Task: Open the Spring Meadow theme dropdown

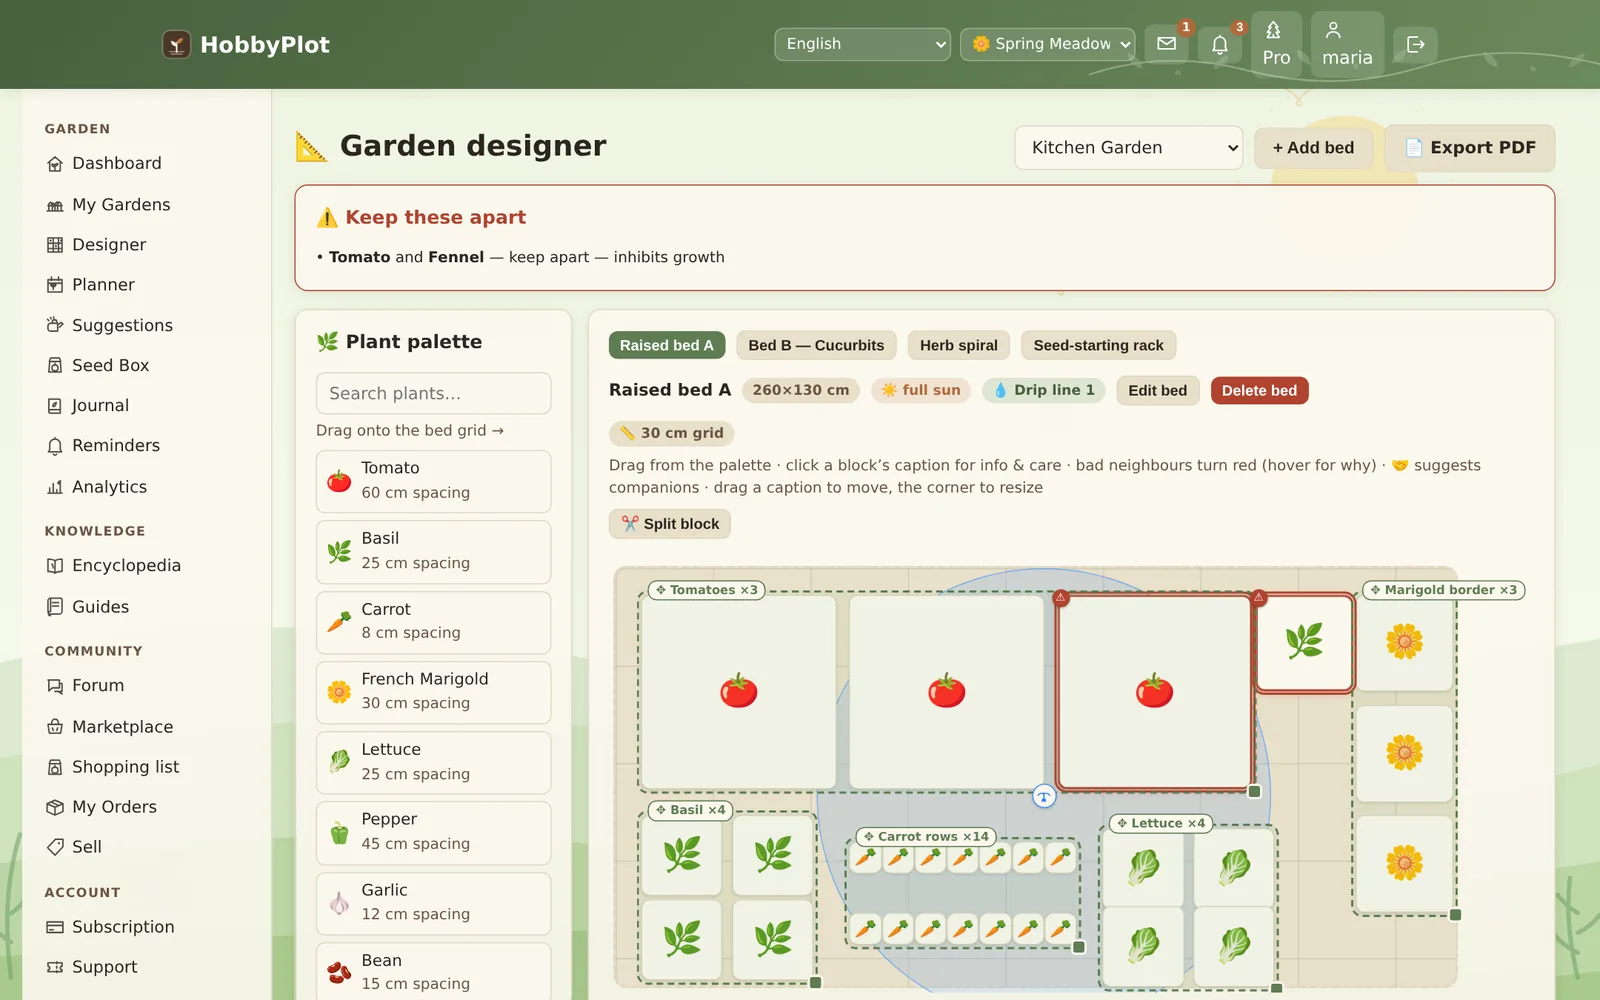Action: (1047, 44)
